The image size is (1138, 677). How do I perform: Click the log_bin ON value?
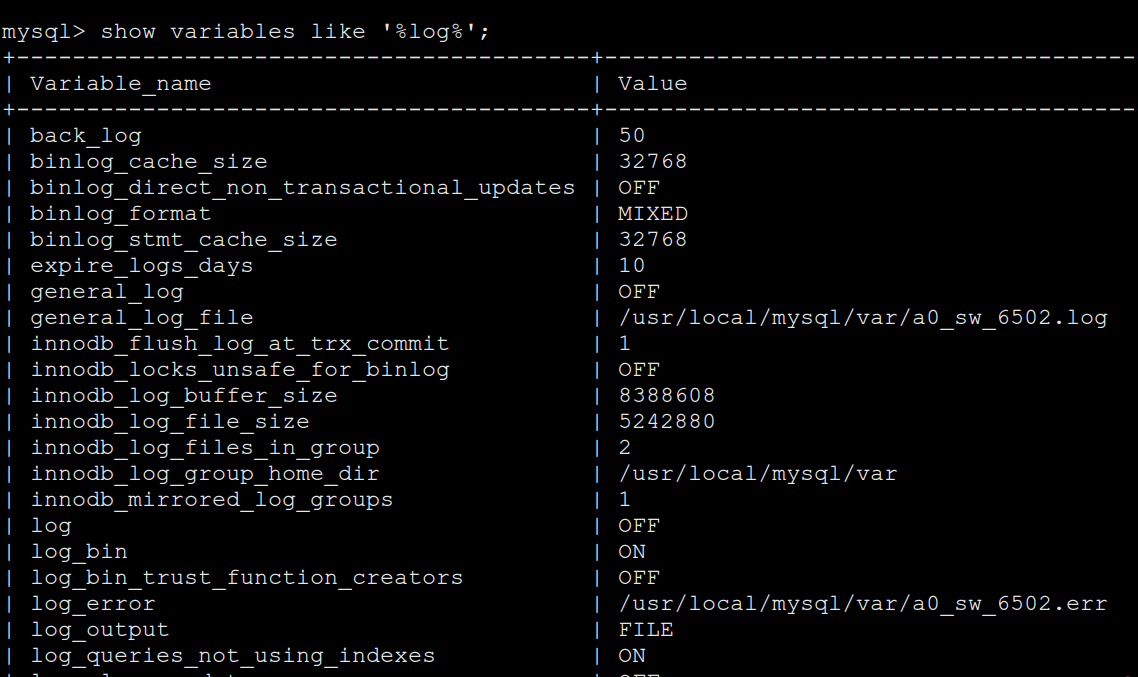[631, 551]
